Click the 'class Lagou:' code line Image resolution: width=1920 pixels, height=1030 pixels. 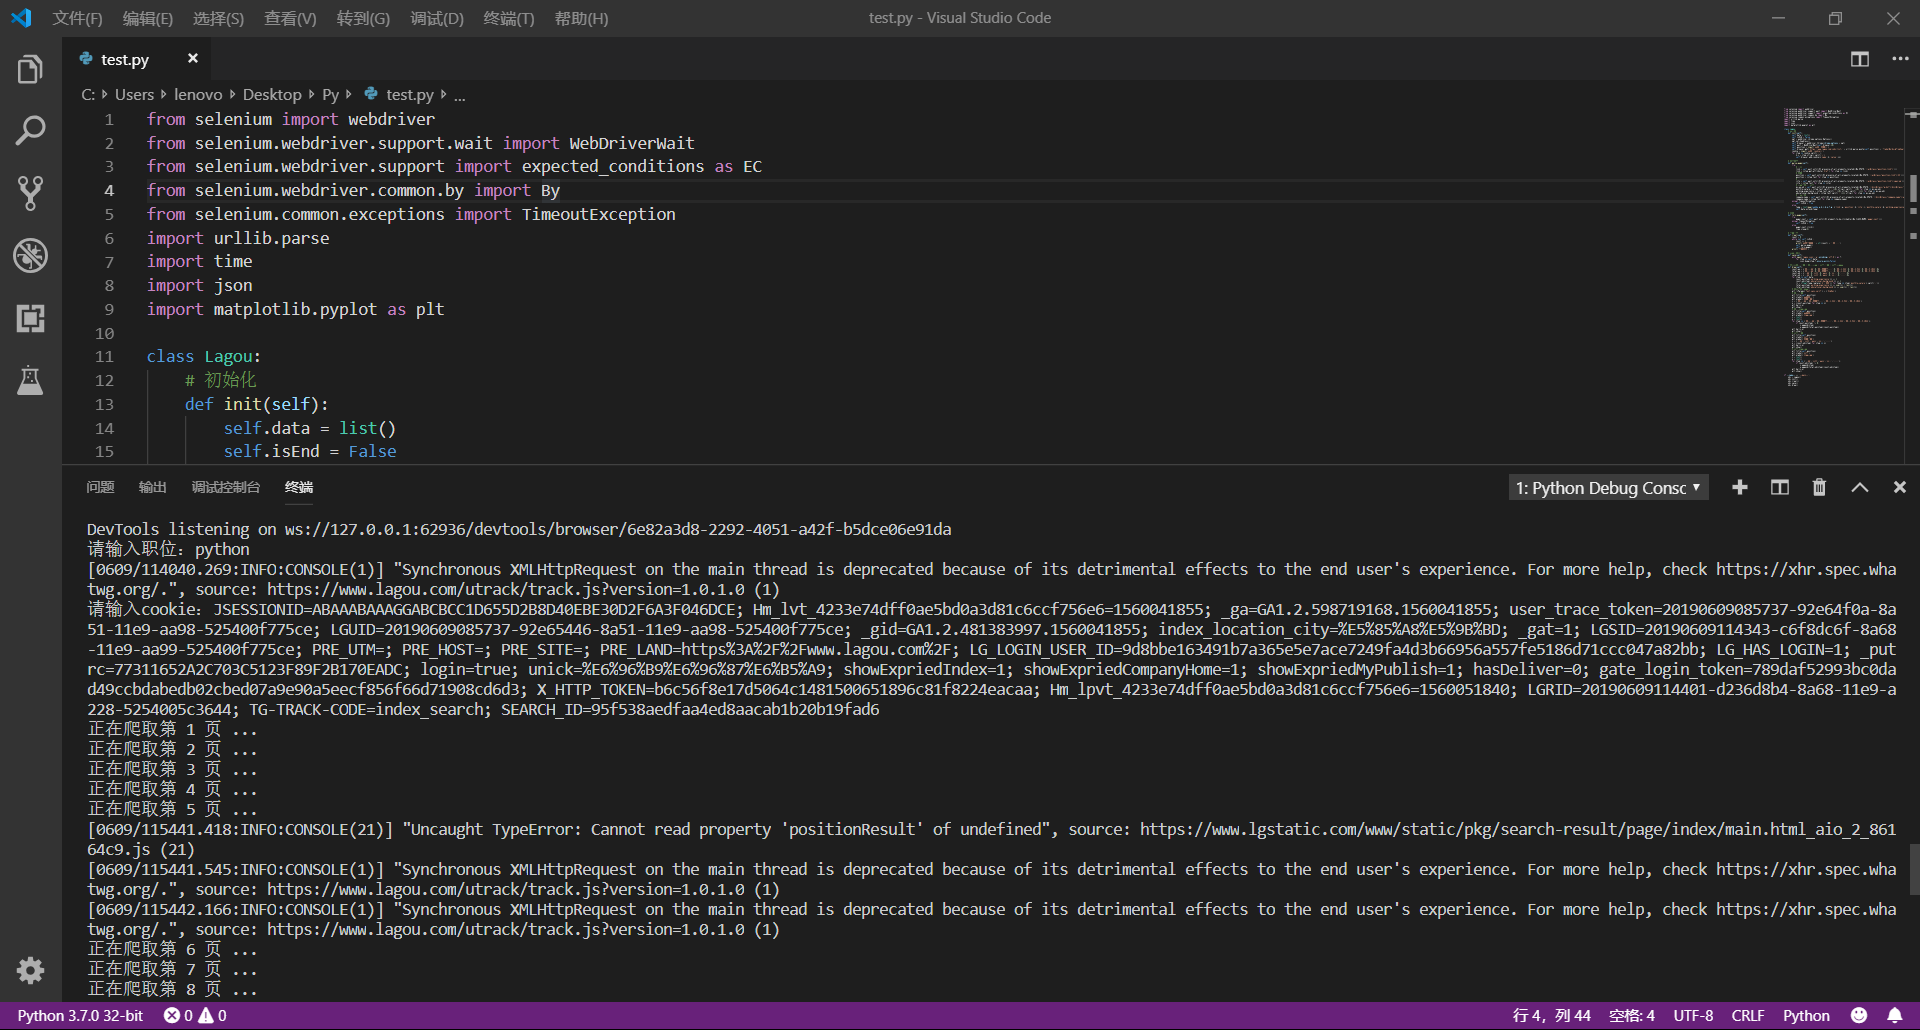(203, 356)
